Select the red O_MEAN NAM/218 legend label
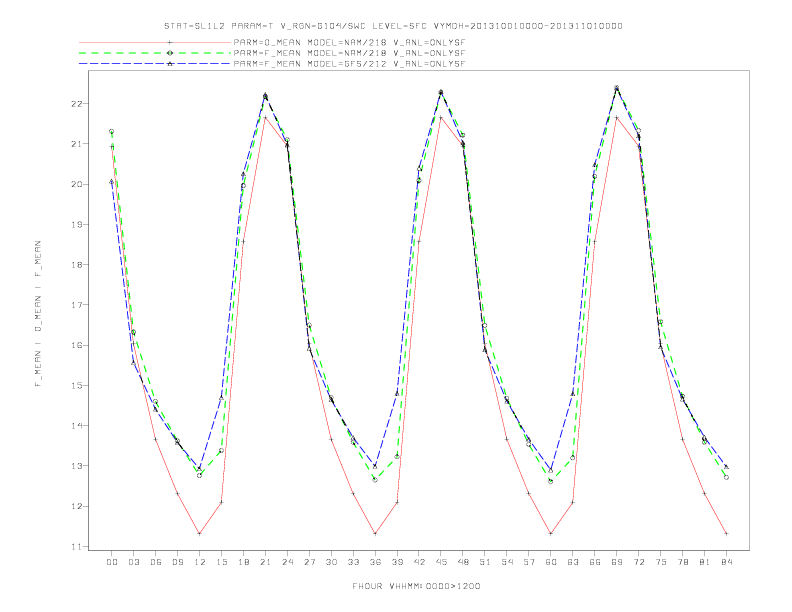This screenshot has height=612, width=792. click(349, 42)
